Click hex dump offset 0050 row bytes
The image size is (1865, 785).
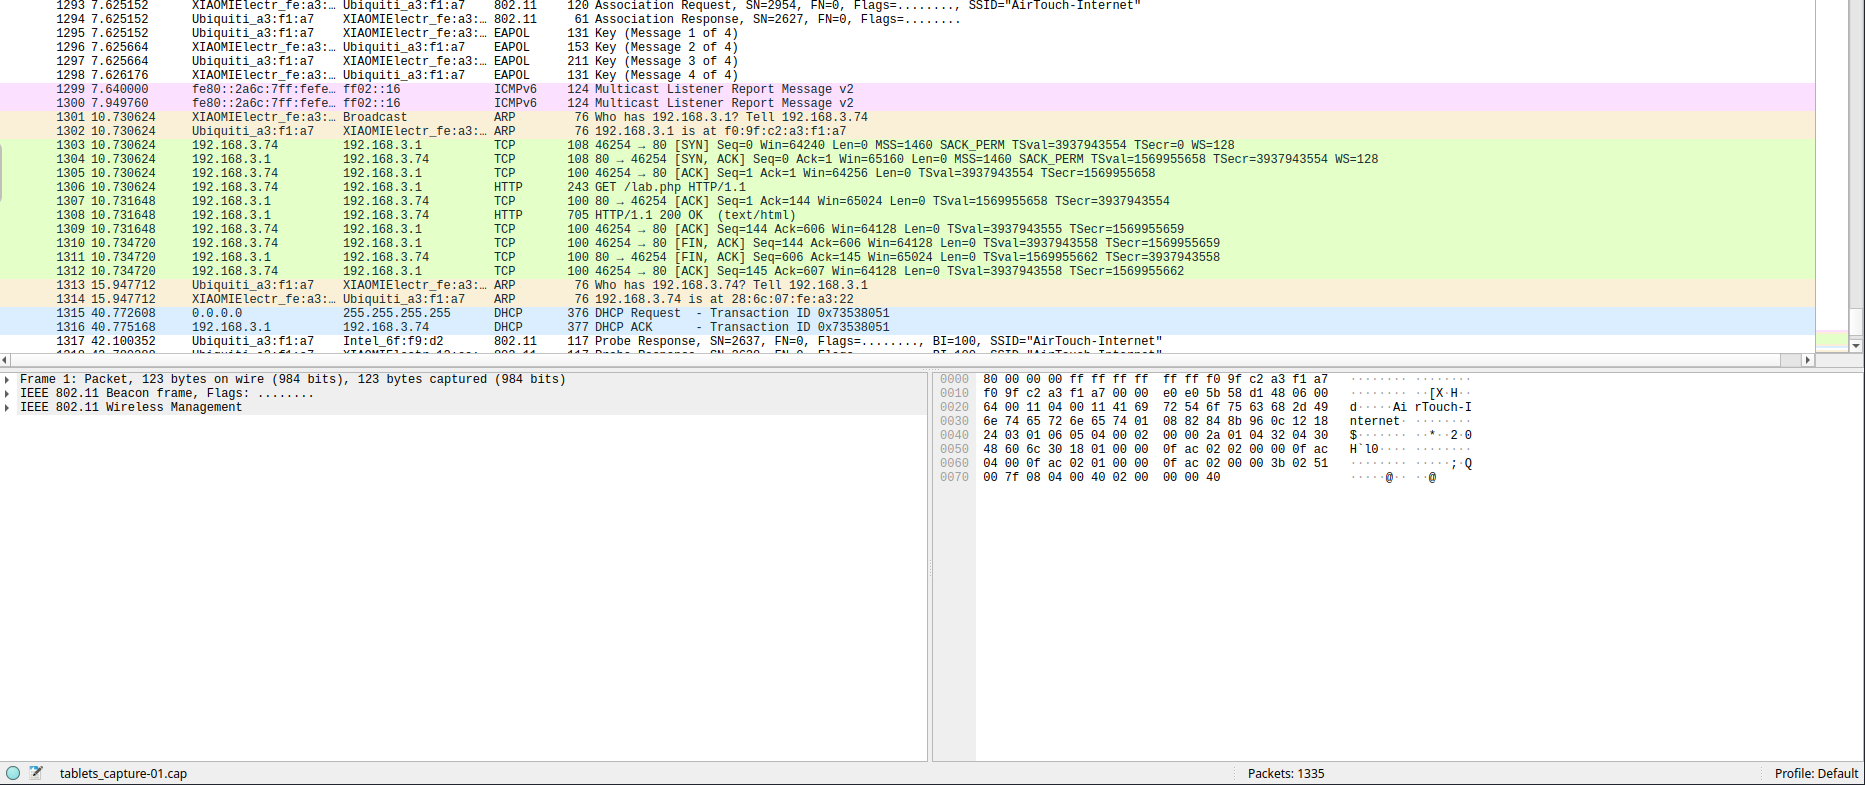pos(1155,450)
